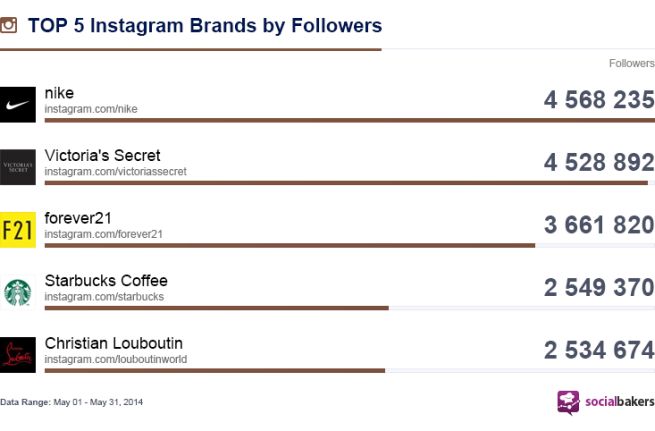Click the socialbakers brand text
Screen dimensions: 655x431
click(x=616, y=402)
